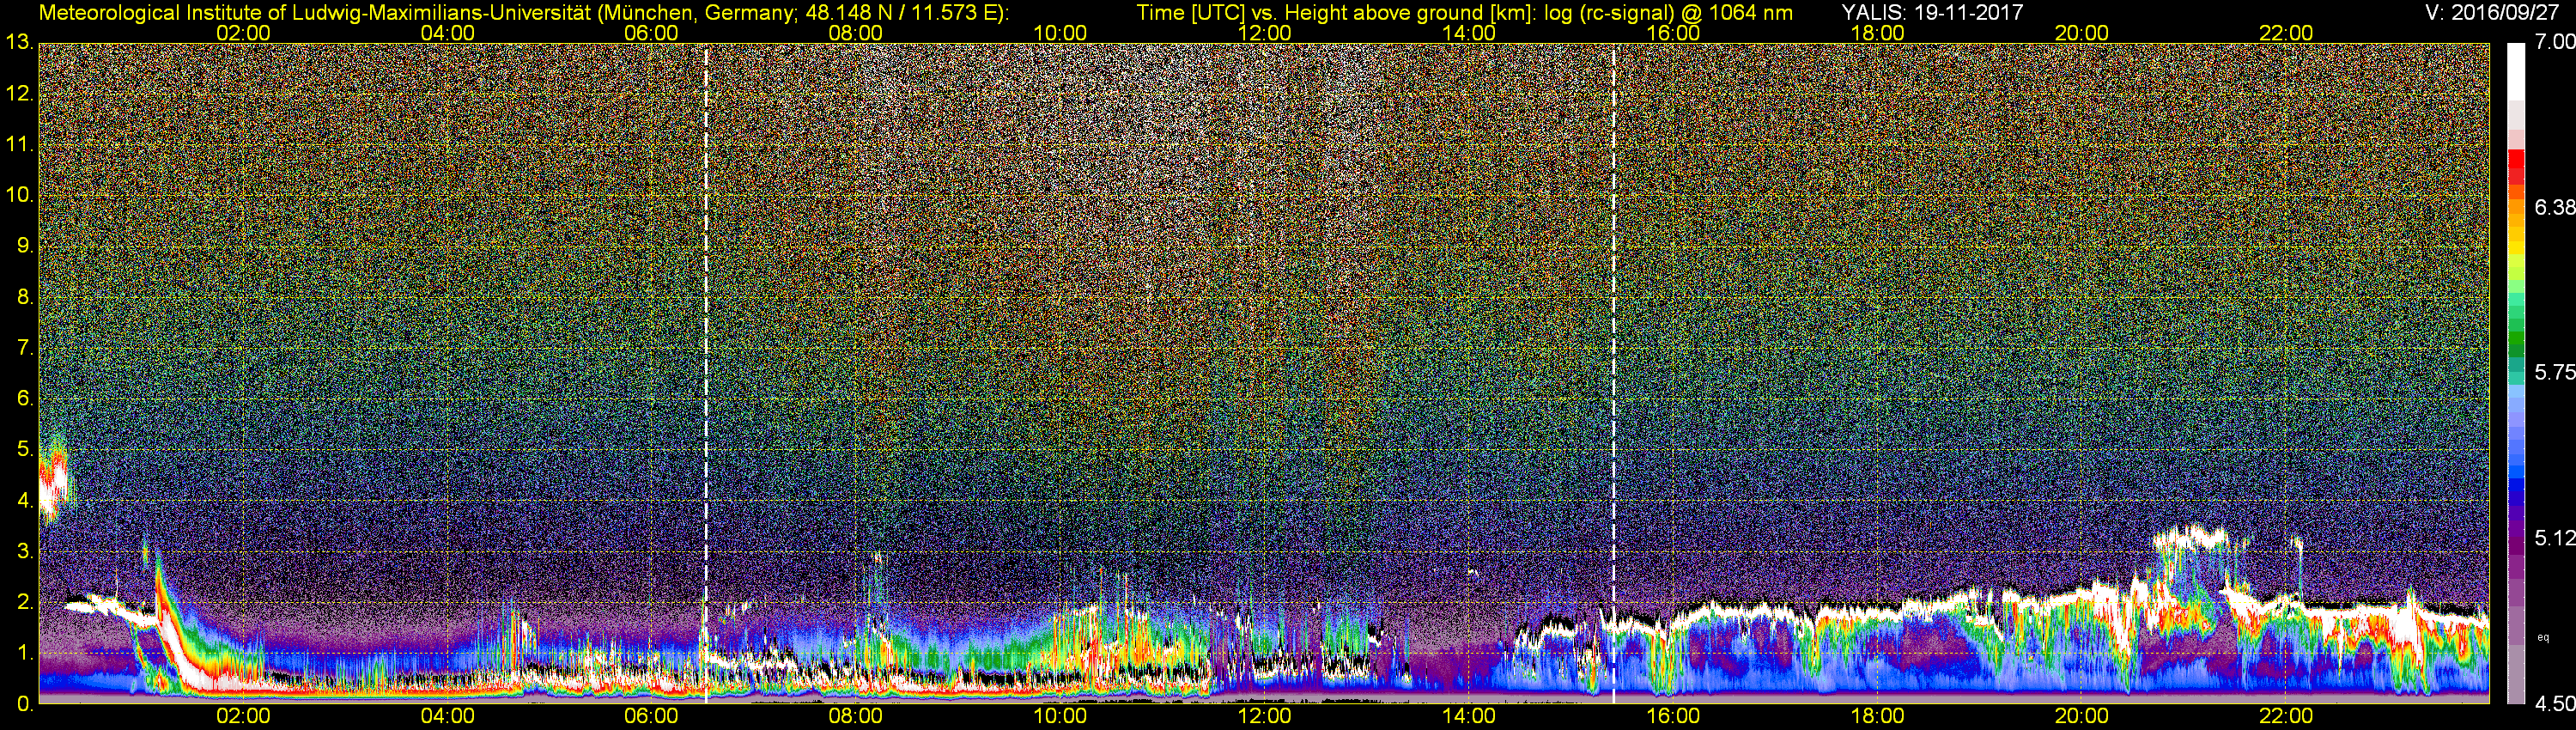Pick the 5.12 value on the color scale

point(2555,539)
